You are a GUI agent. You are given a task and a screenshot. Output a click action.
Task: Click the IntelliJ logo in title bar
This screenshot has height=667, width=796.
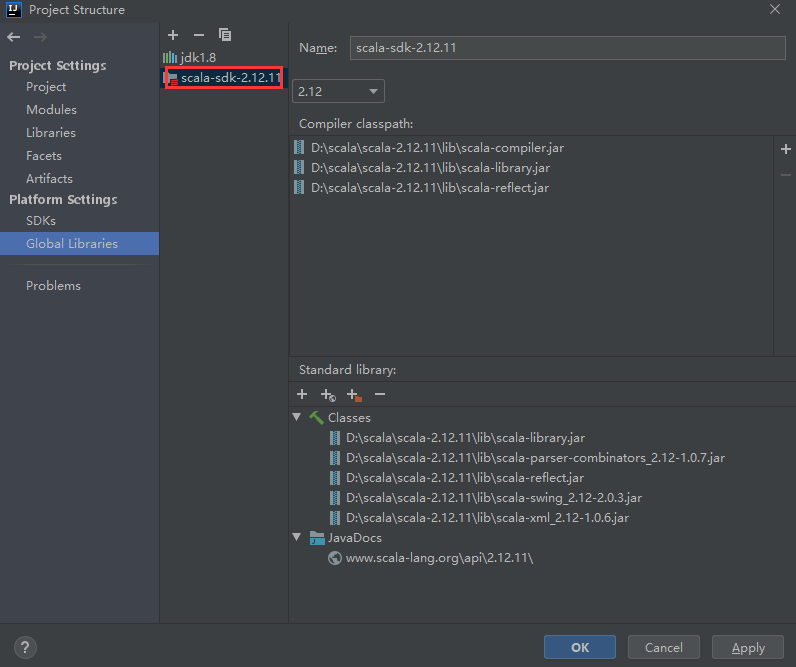pyautogui.click(x=14, y=10)
